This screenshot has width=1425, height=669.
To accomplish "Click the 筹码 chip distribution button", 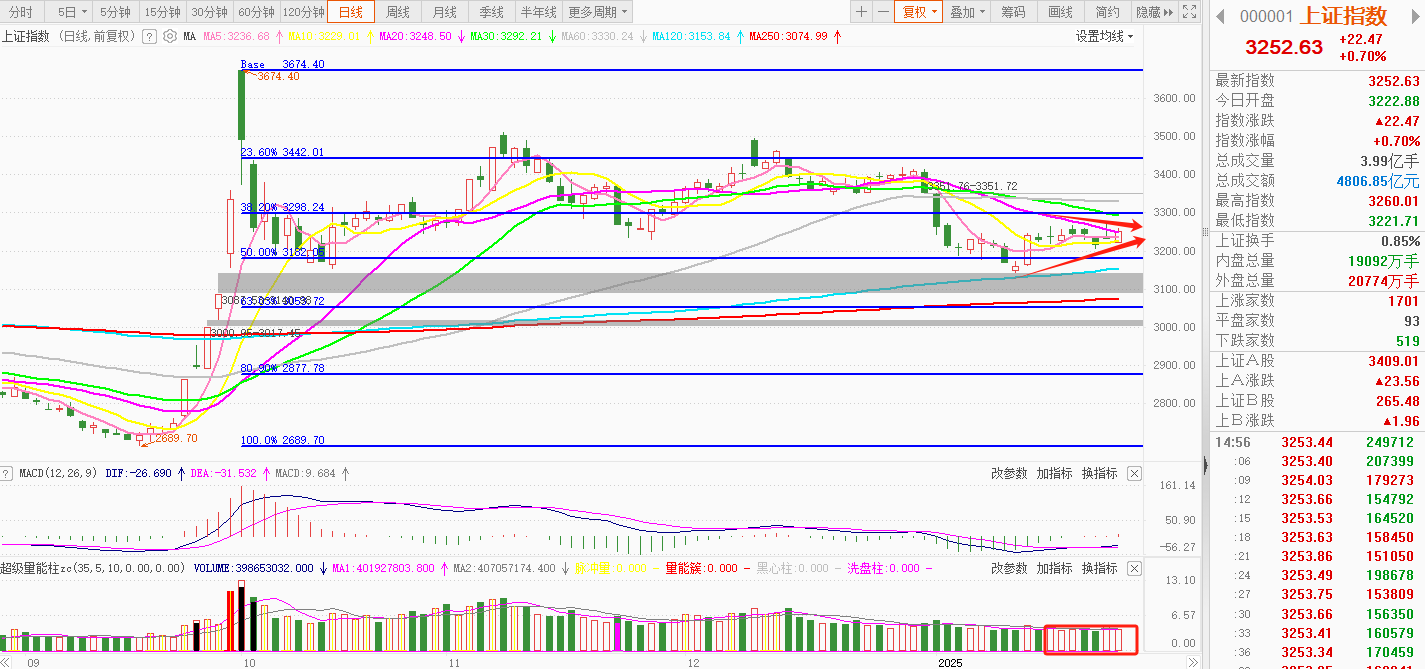I will tap(1013, 12).
